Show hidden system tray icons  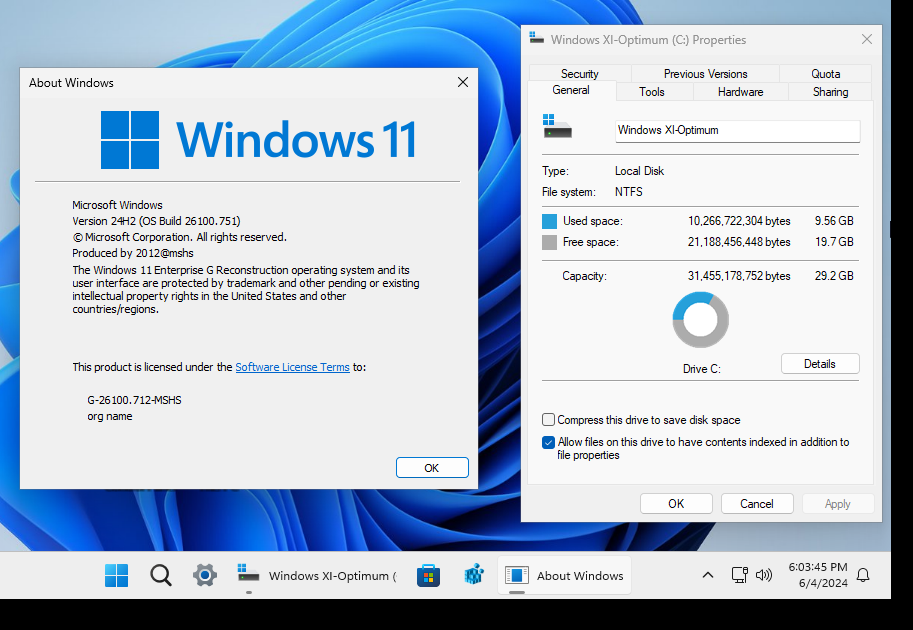tap(707, 575)
